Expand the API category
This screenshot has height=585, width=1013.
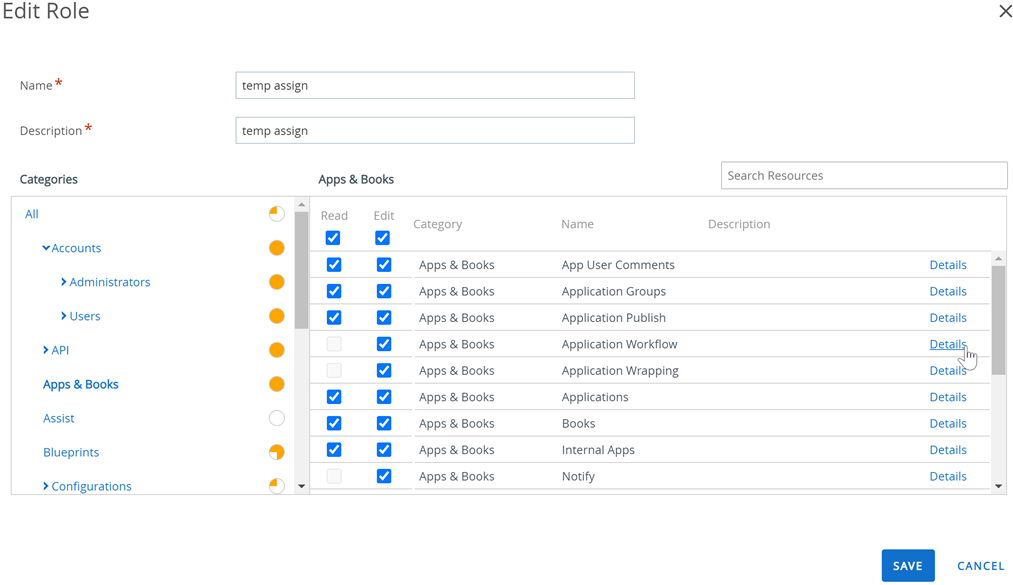tap(45, 350)
